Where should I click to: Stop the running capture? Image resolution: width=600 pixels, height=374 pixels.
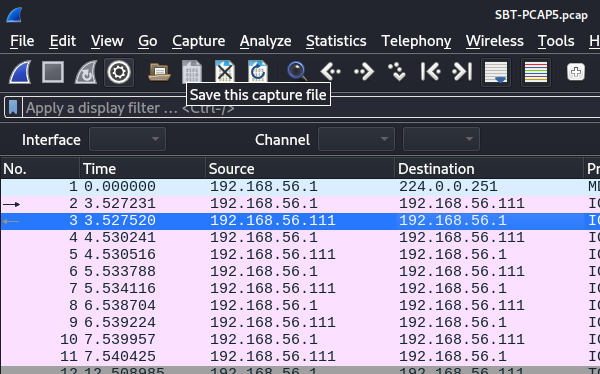click(53, 72)
